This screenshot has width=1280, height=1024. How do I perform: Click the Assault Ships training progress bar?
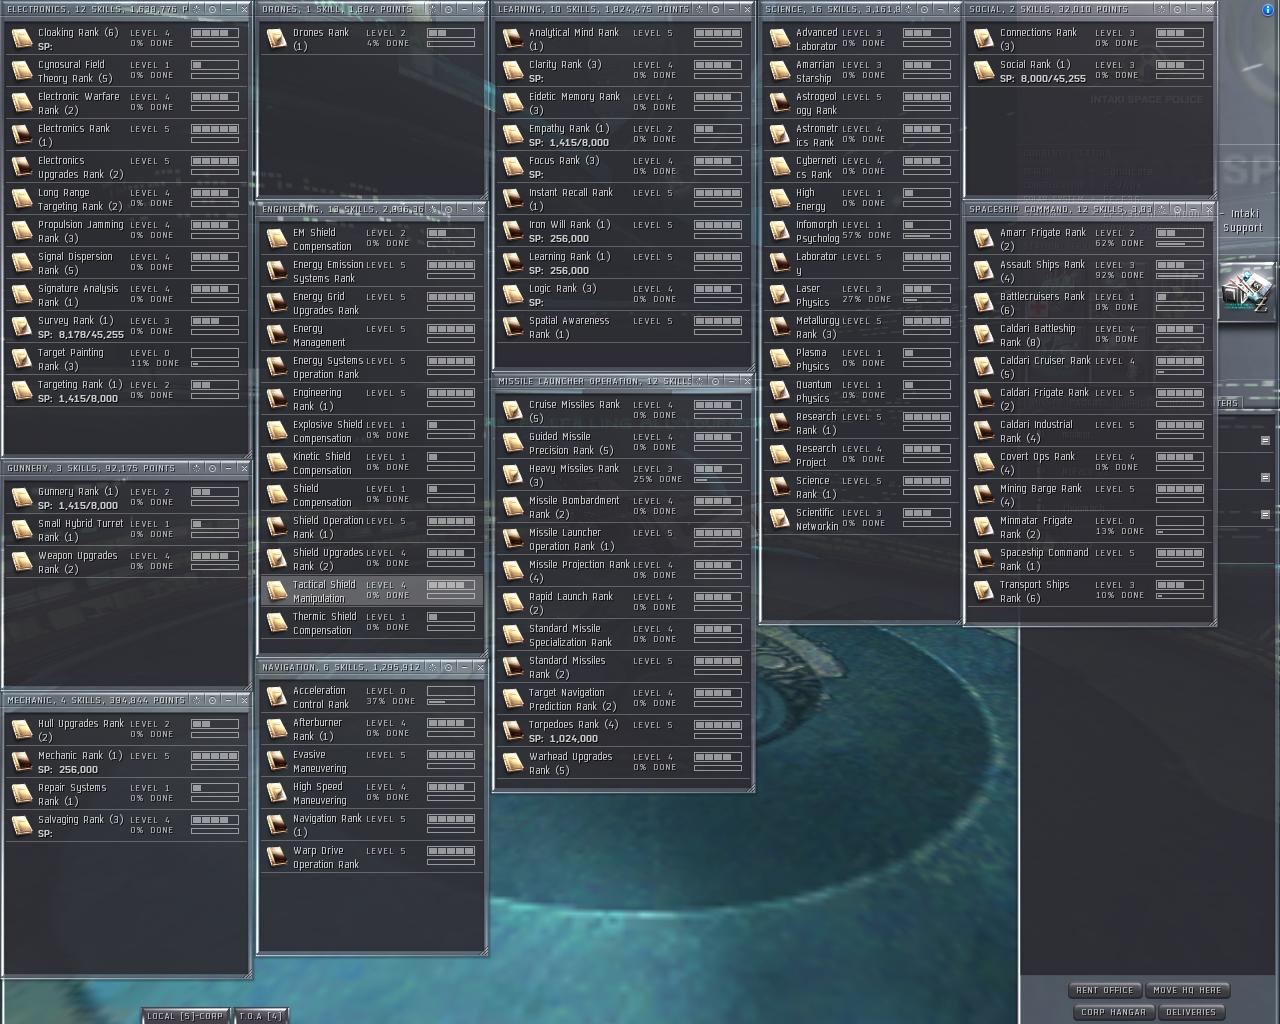click(1179, 275)
